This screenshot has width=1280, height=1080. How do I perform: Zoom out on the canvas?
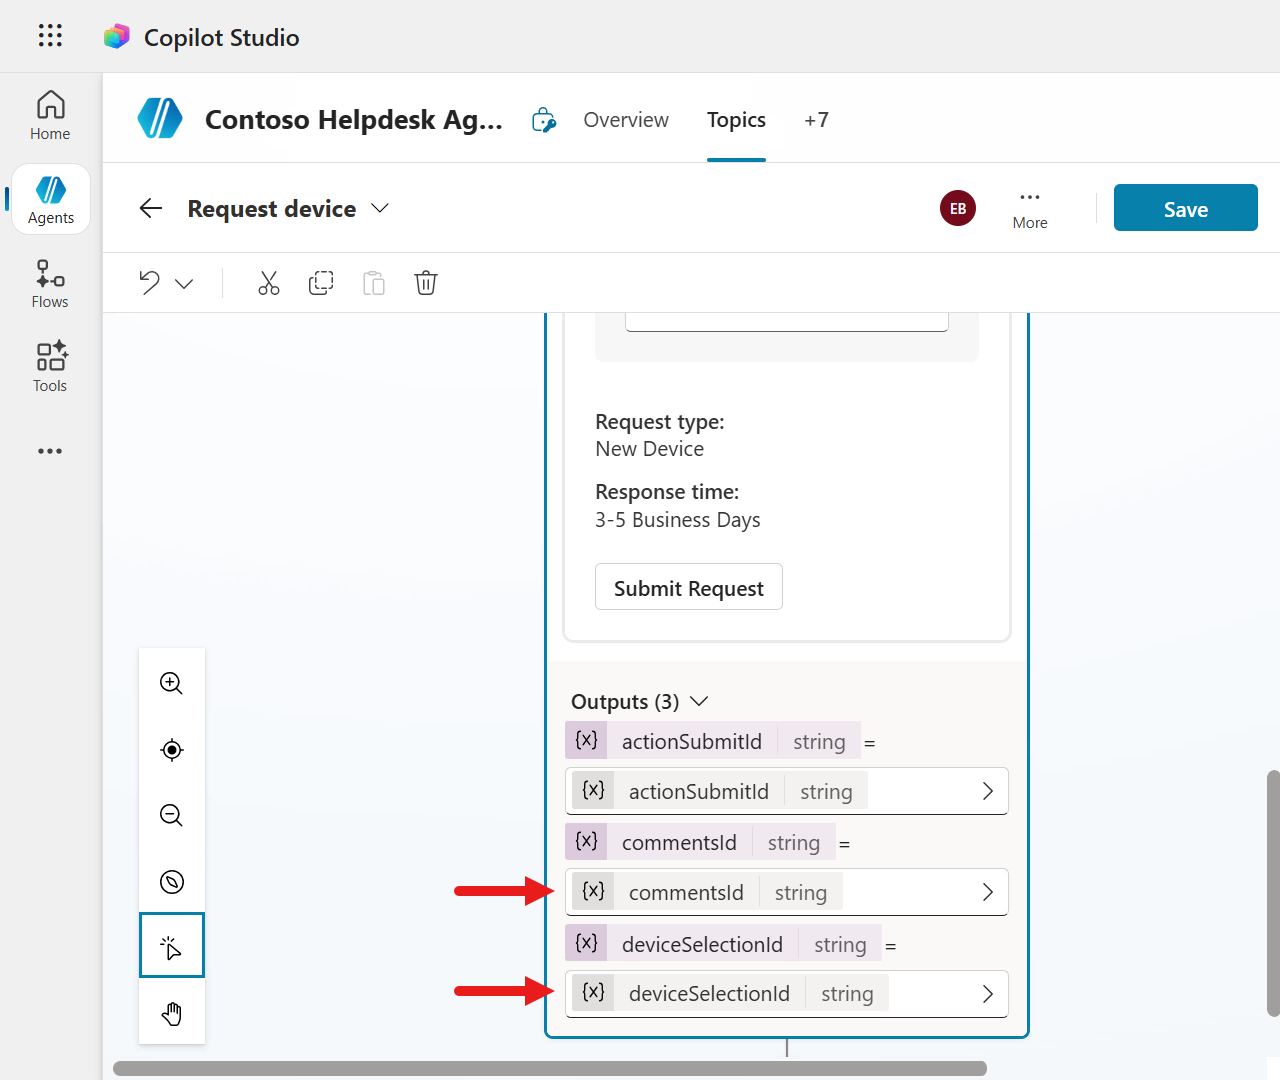coord(172,816)
